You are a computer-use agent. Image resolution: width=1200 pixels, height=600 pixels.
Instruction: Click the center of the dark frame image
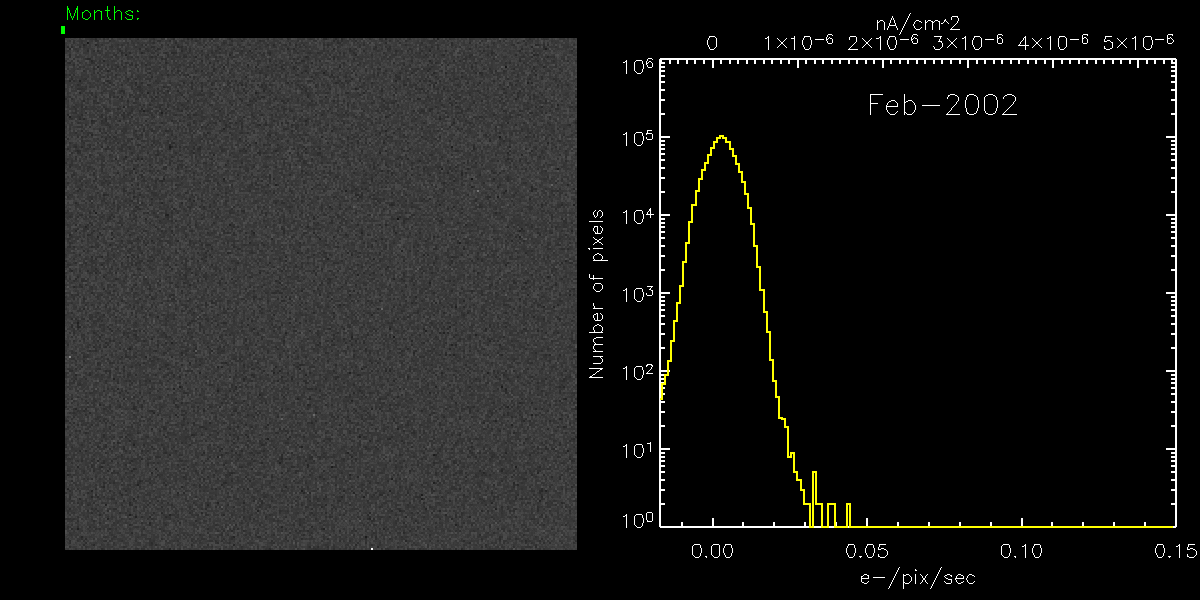(321, 294)
